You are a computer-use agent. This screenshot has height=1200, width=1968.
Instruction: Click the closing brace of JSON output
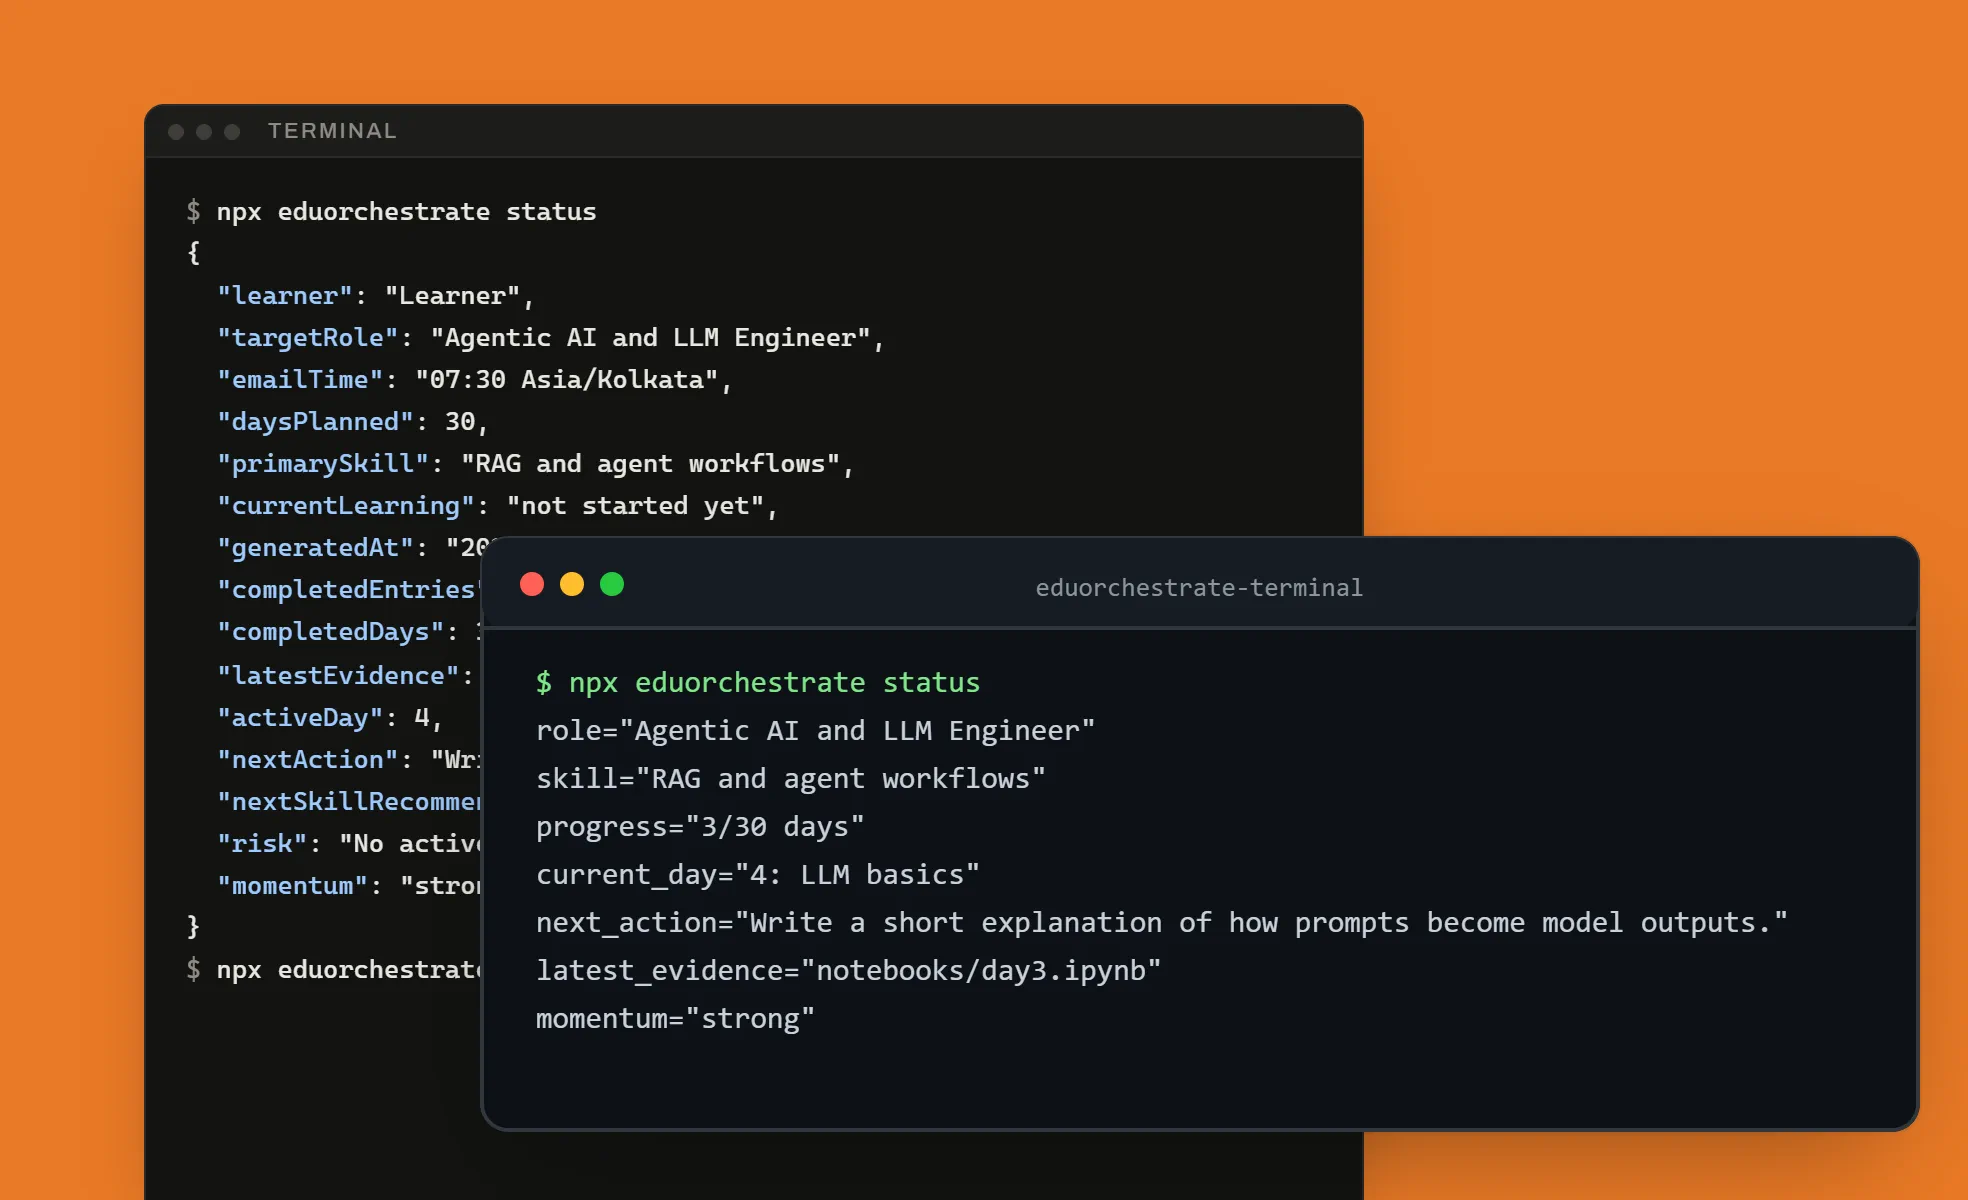(x=194, y=926)
